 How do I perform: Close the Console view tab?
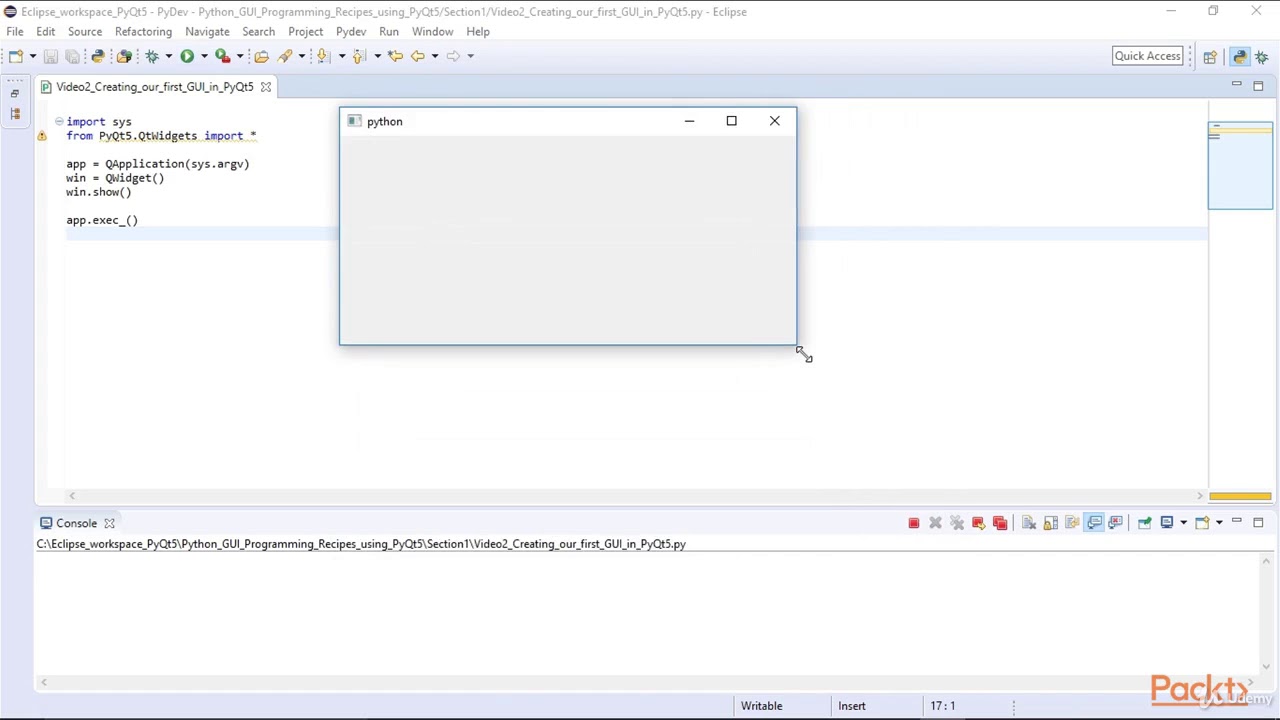(109, 523)
